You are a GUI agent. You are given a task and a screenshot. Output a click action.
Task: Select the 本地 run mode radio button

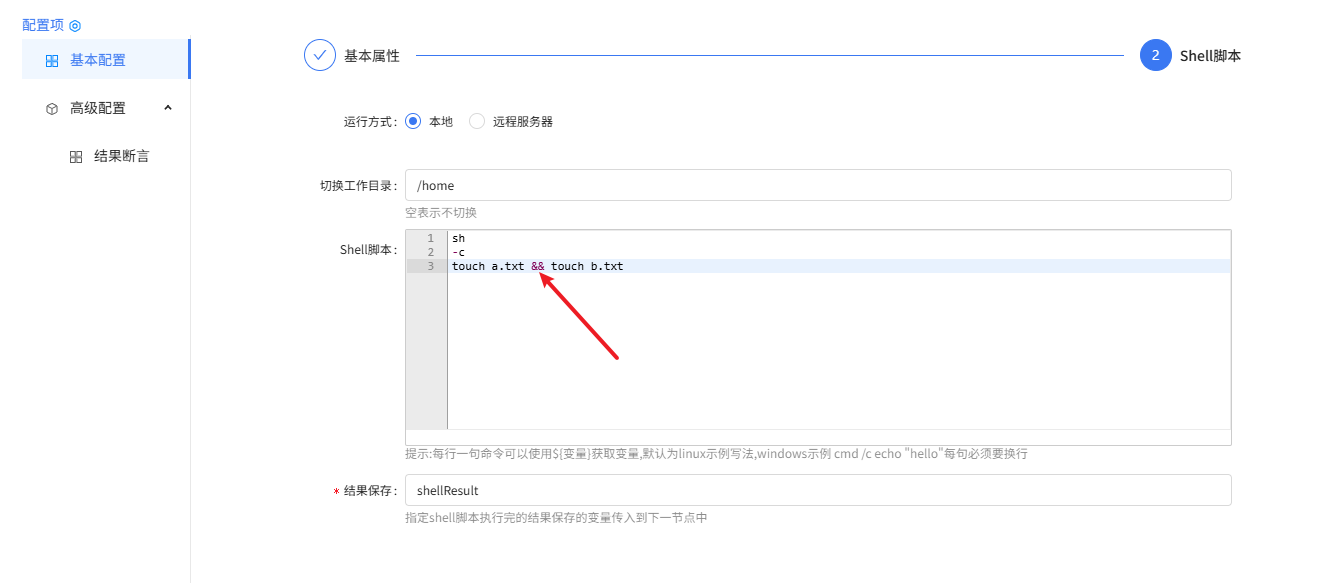coord(414,120)
